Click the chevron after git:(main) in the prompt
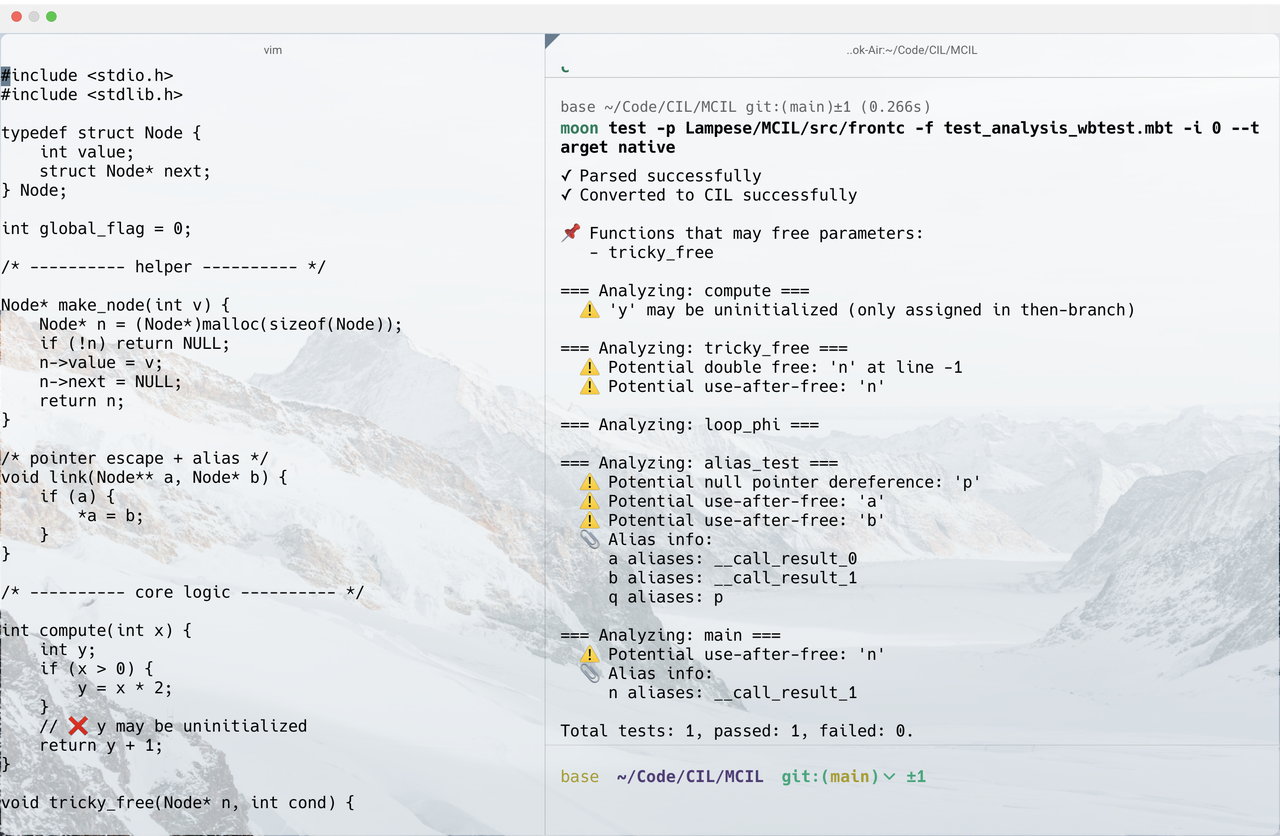This screenshot has height=836, width=1280. pos(889,777)
